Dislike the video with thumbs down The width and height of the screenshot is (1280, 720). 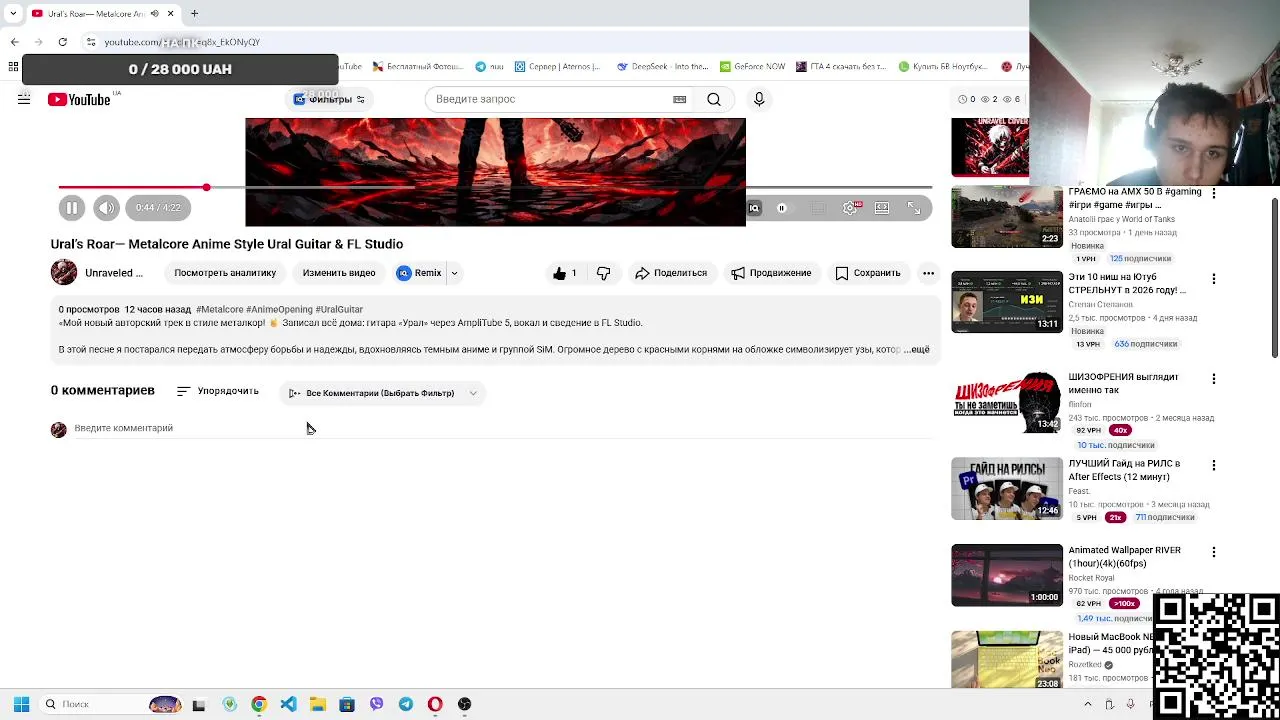pyautogui.click(x=604, y=273)
